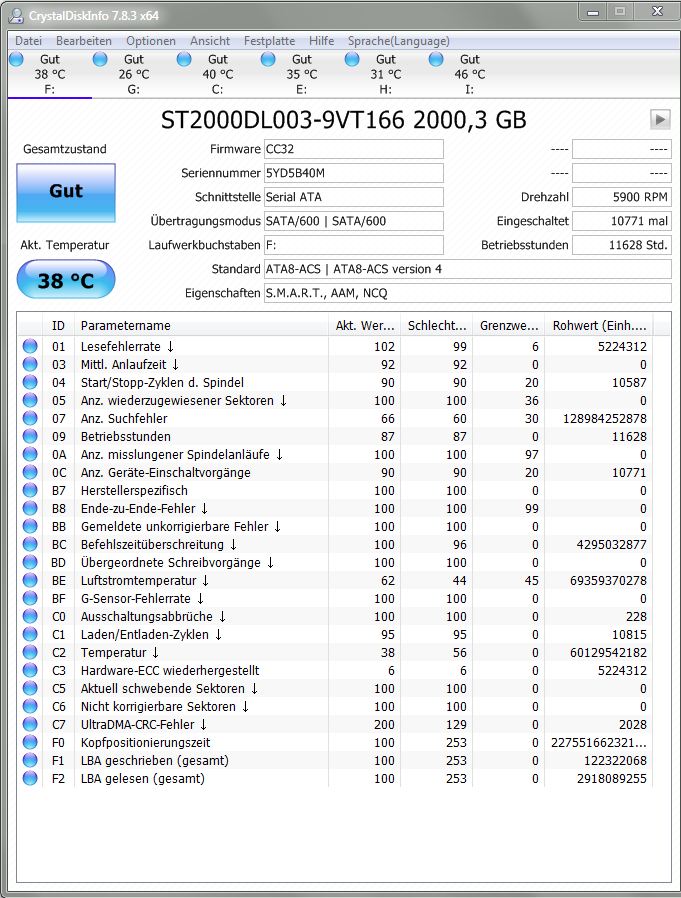Click the model title ST2000DL003-9VT166 2000,3 GB
Image resolution: width=681 pixels, height=898 pixels.
[343, 120]
